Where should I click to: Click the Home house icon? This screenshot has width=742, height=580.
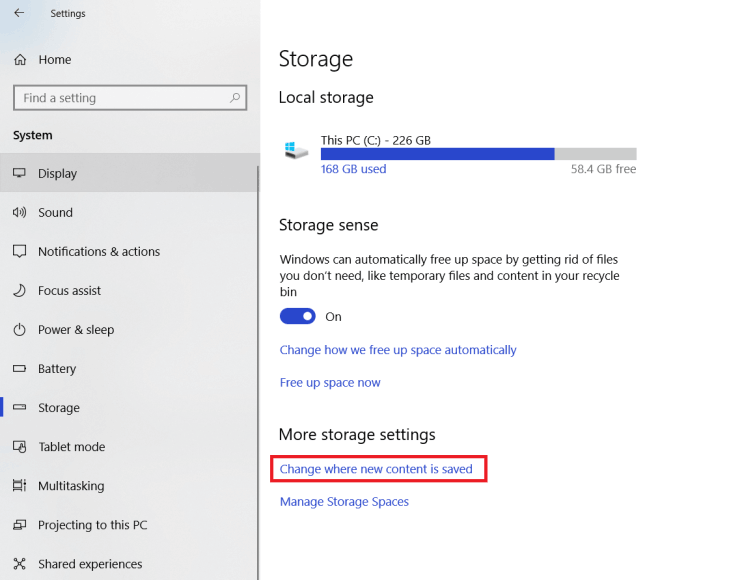point(20,60)
